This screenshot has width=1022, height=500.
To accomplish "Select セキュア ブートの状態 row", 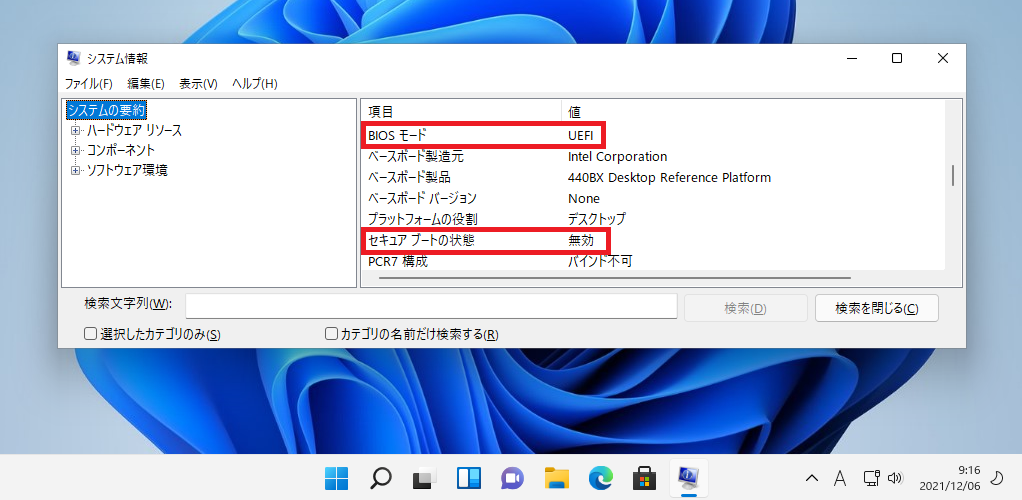I will point(652,240).
